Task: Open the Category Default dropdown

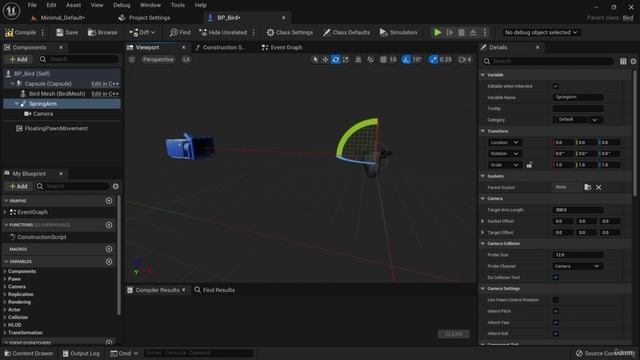Action: (x=578, y=120)
